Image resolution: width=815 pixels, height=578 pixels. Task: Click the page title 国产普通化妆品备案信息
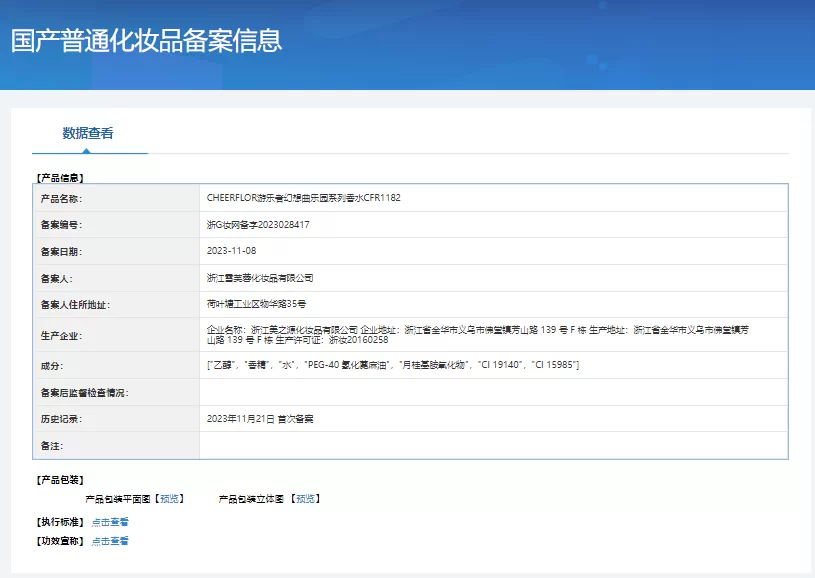[146, 41]
